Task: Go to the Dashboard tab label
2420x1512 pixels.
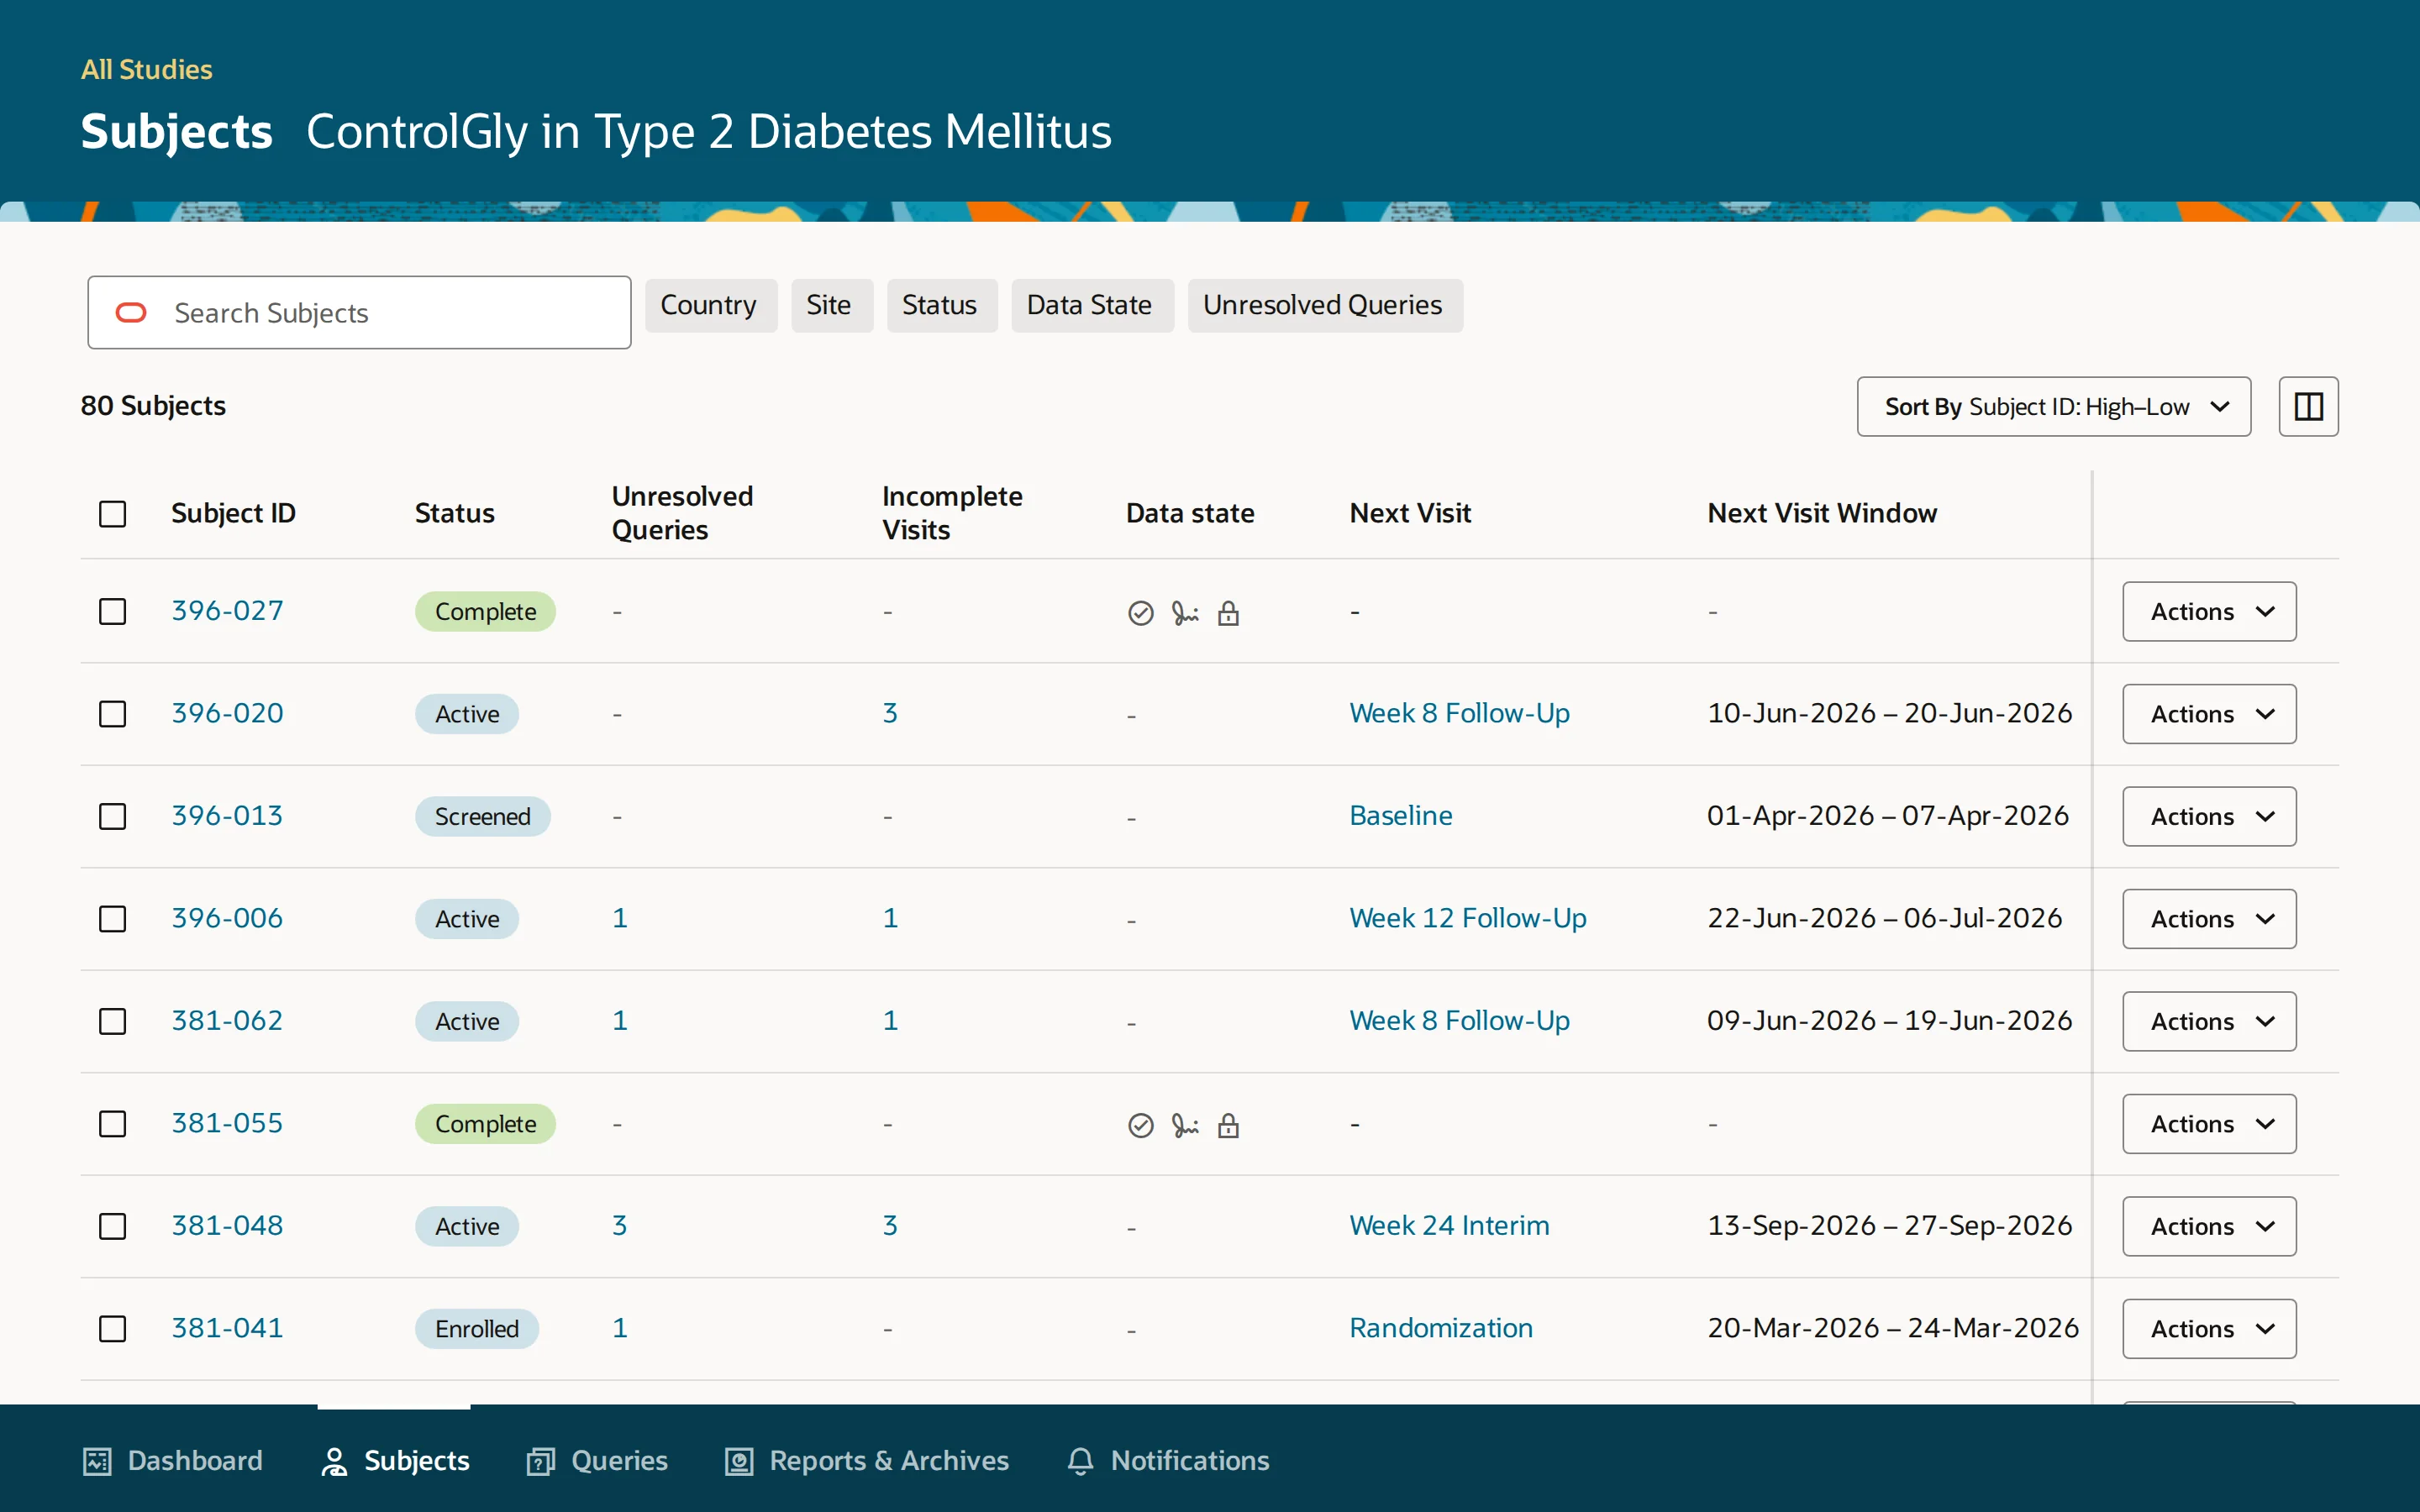Action: (195, 1461)
